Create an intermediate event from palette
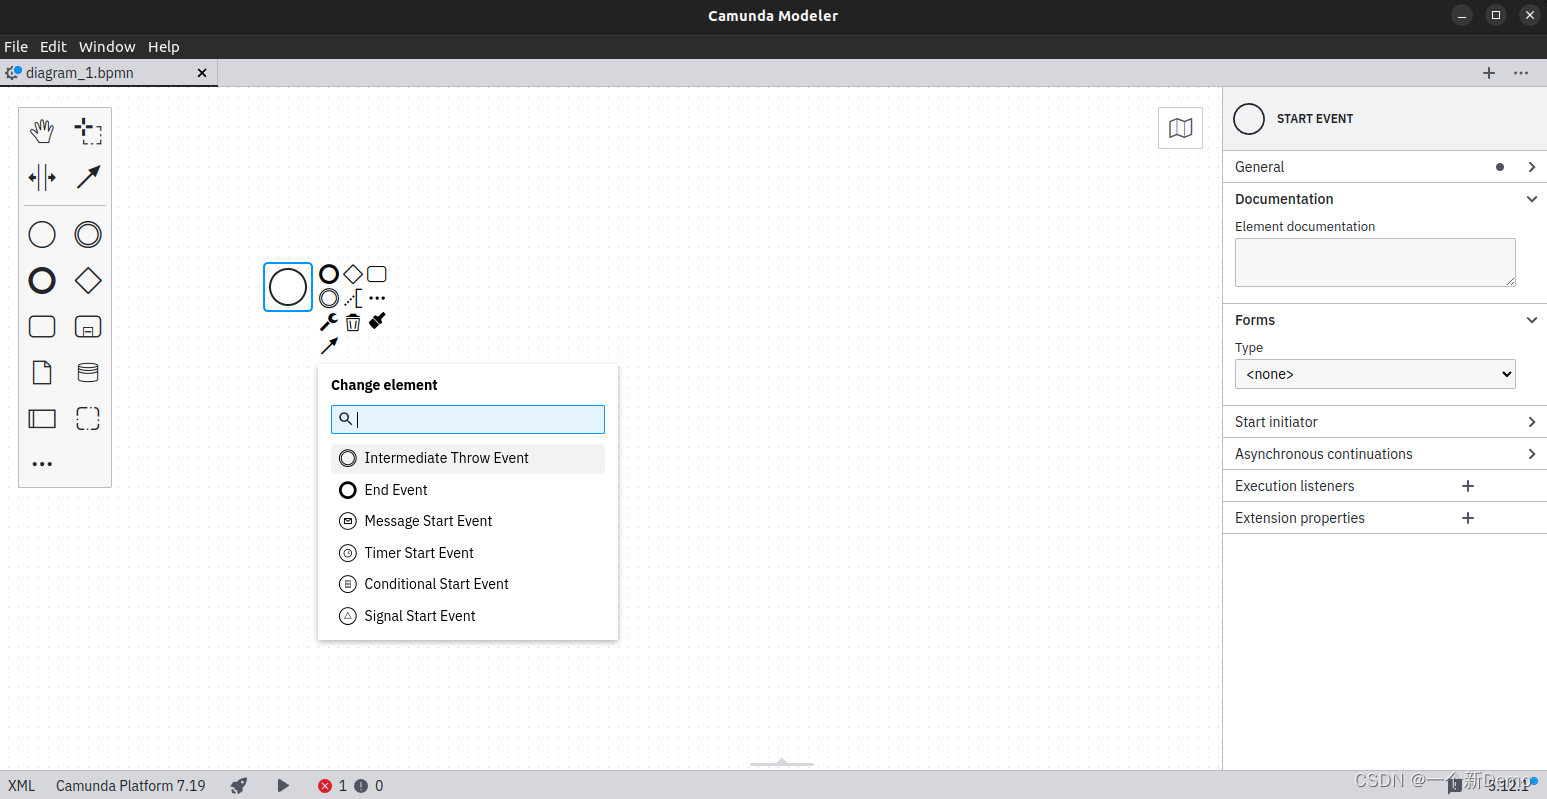Screen dimensions: 1547x799 (x=88, y=235)
